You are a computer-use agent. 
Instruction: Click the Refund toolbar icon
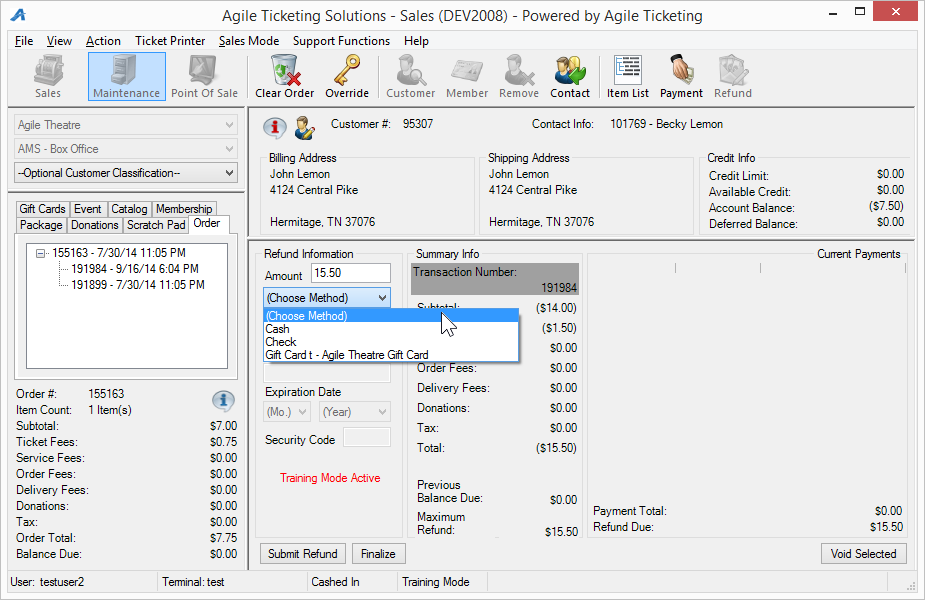click(x=733, y=76)
